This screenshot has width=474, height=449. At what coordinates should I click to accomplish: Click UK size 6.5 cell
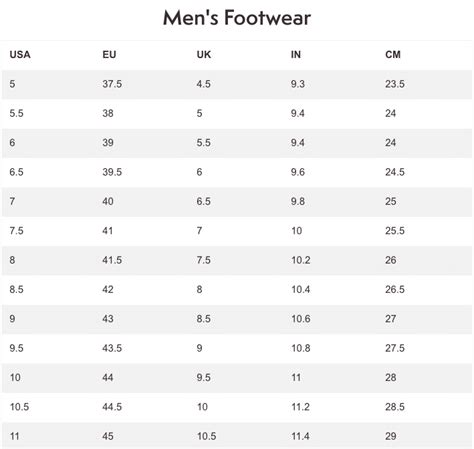pyautogui.click(x=203, y=201)
